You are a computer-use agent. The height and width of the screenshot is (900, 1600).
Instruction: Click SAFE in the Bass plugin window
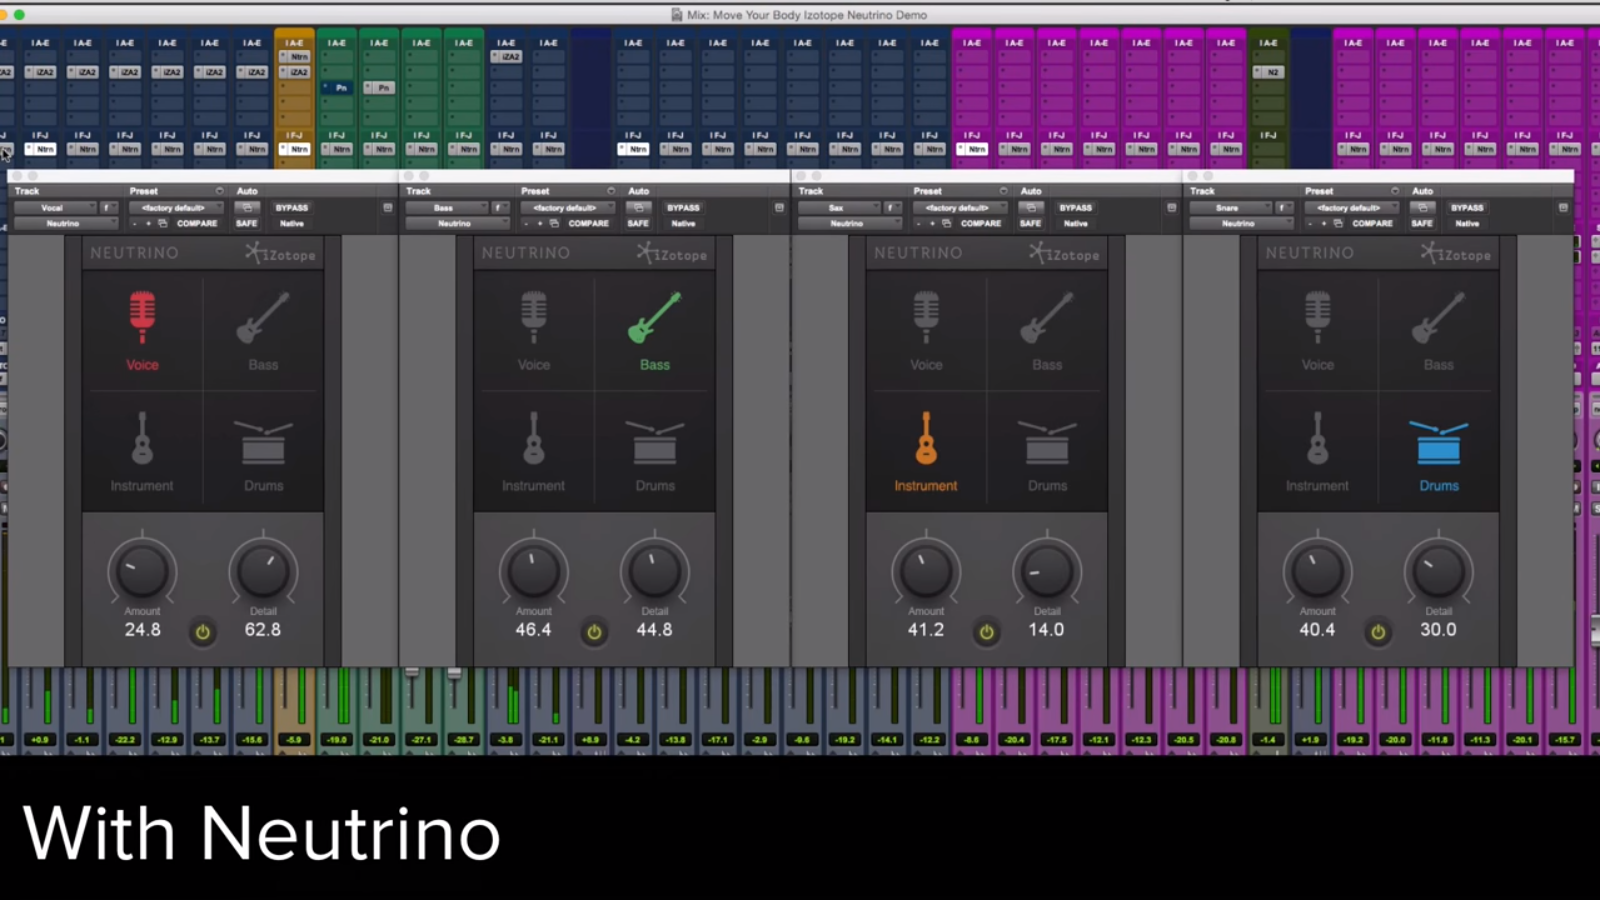[x=638, y=223]
